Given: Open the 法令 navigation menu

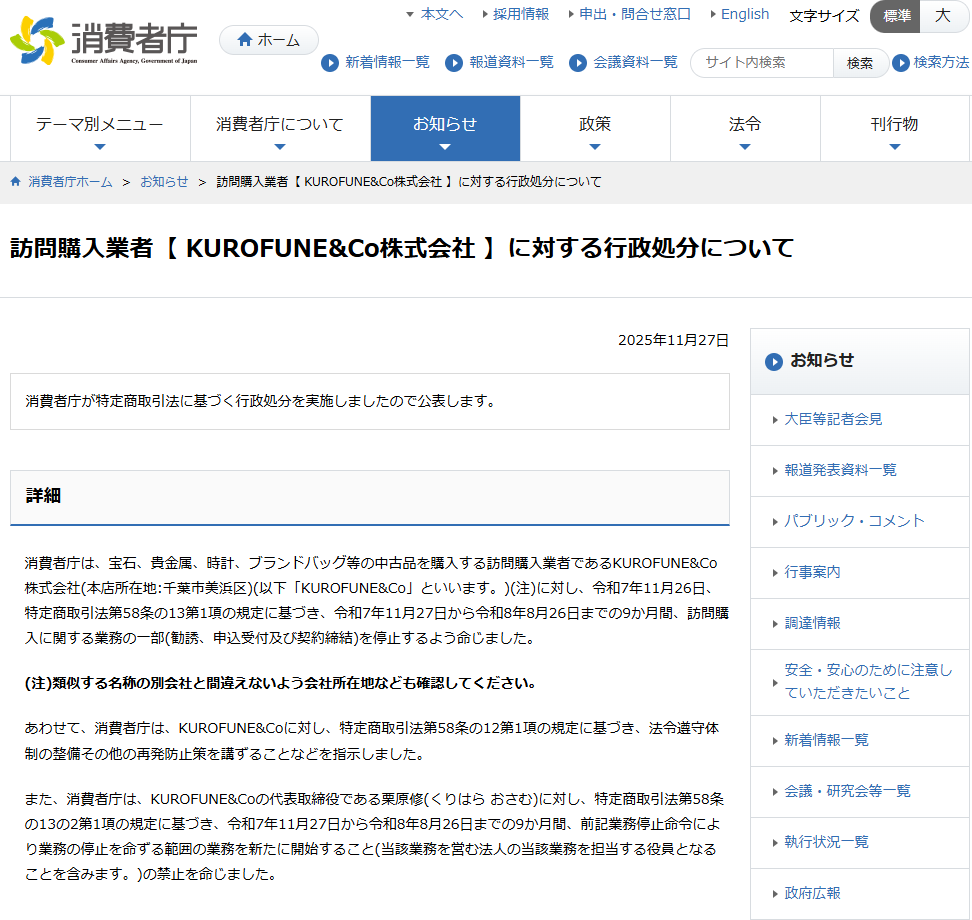Looking at the screenshot, I should tap(745, 128).
